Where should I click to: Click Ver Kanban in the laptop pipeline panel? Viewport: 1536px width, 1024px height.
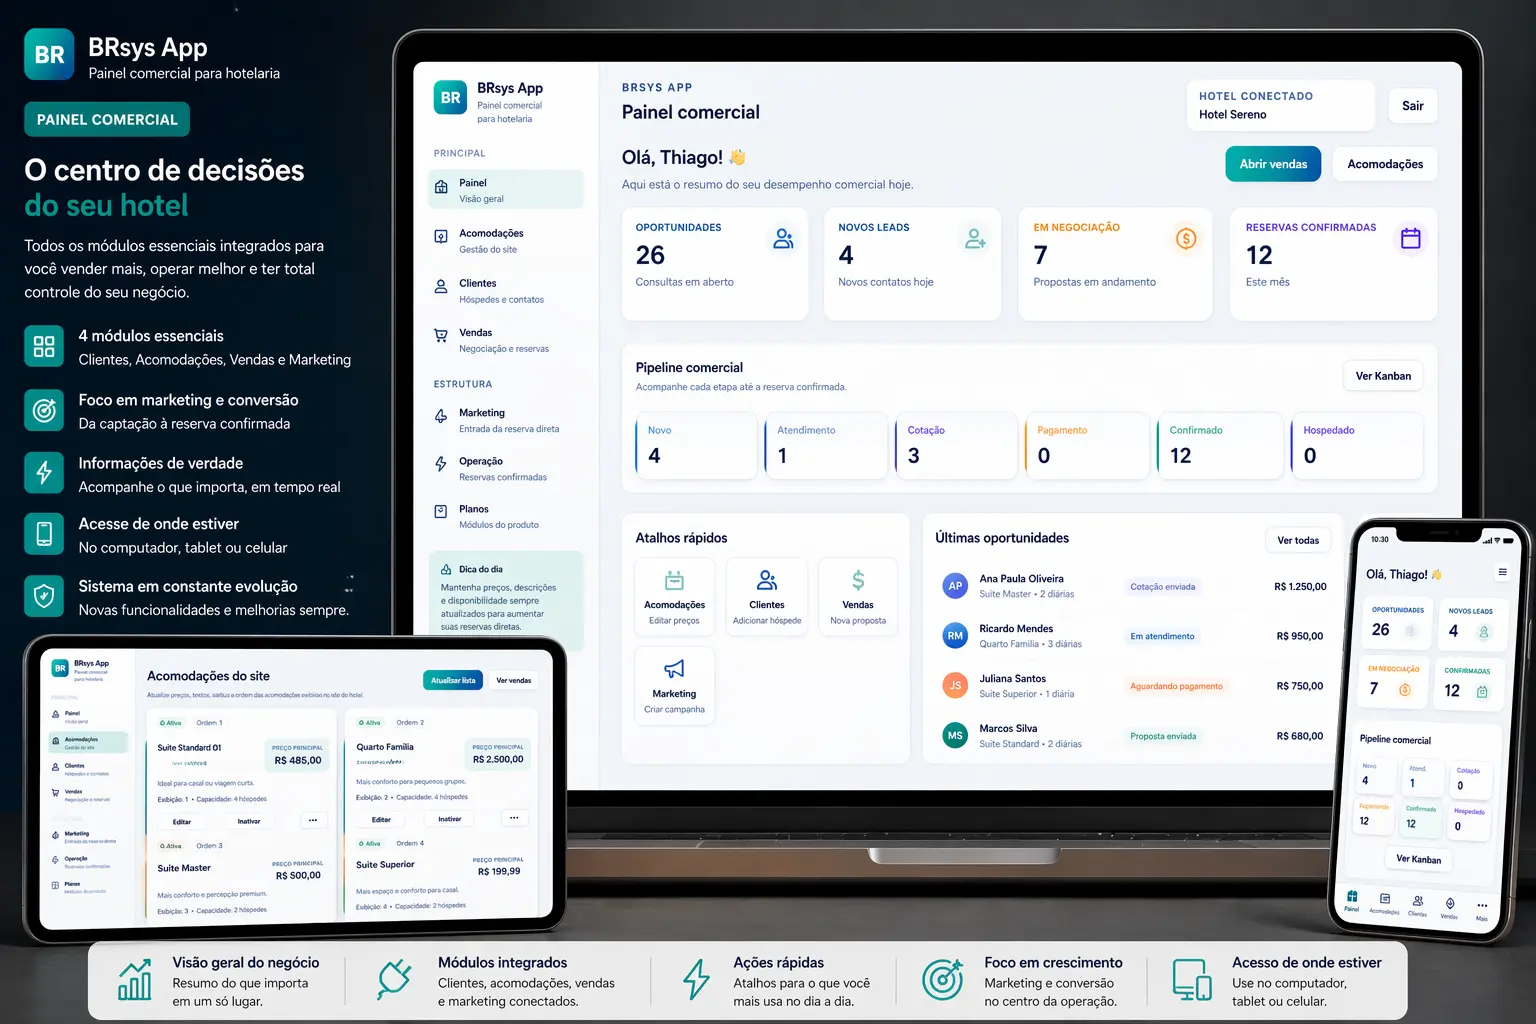(x=1382, y=376)
